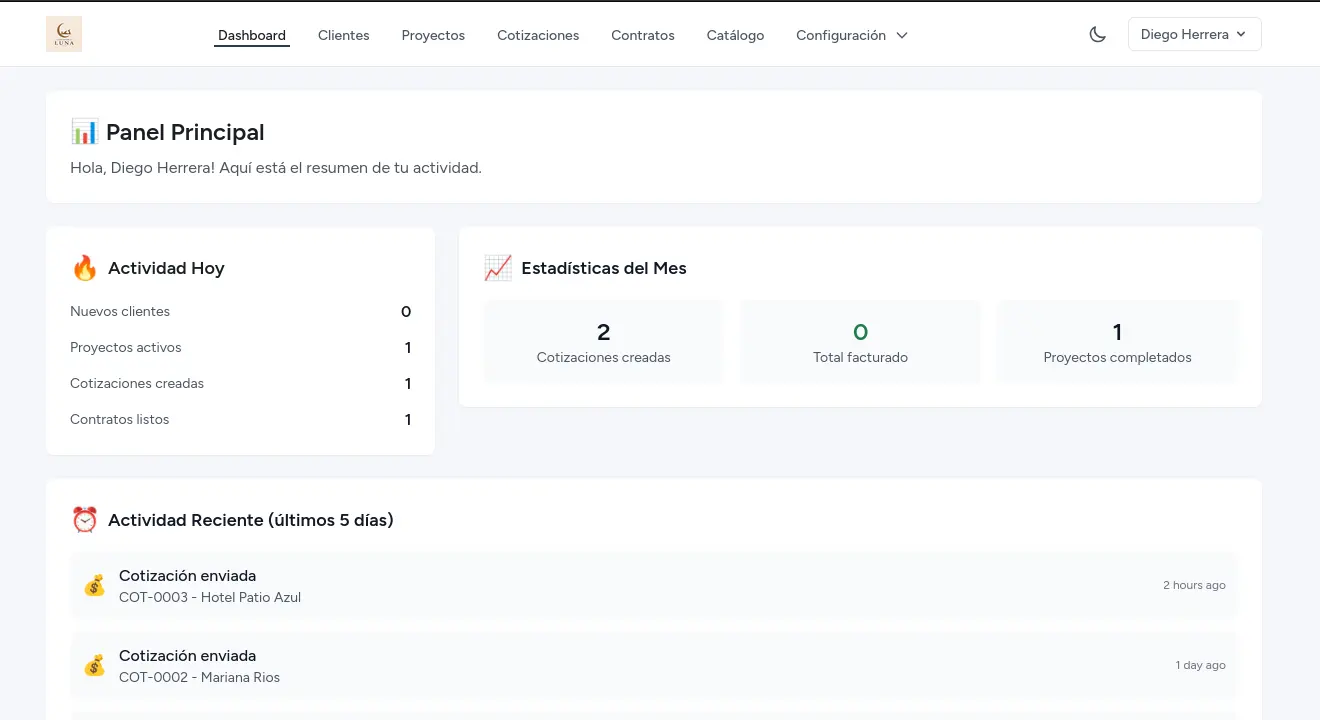
Task: Click the trending chart icon beside Estadísticas del Mes
Action: click(x=497, y=268)
